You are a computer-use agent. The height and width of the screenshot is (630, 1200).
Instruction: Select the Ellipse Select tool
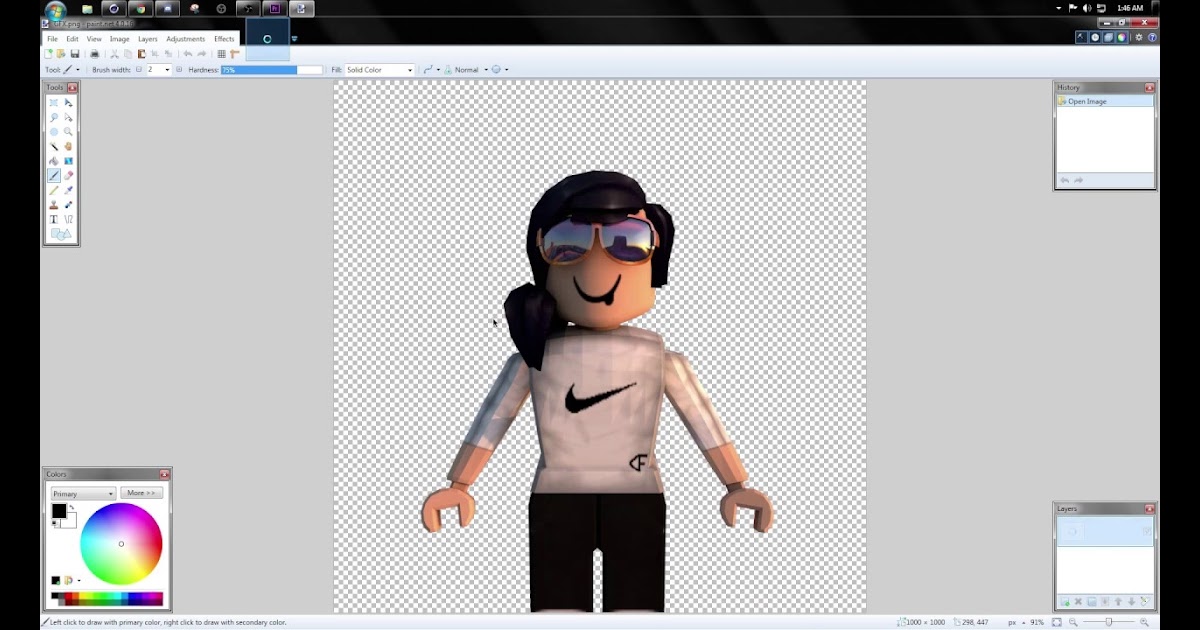point(54,131)
